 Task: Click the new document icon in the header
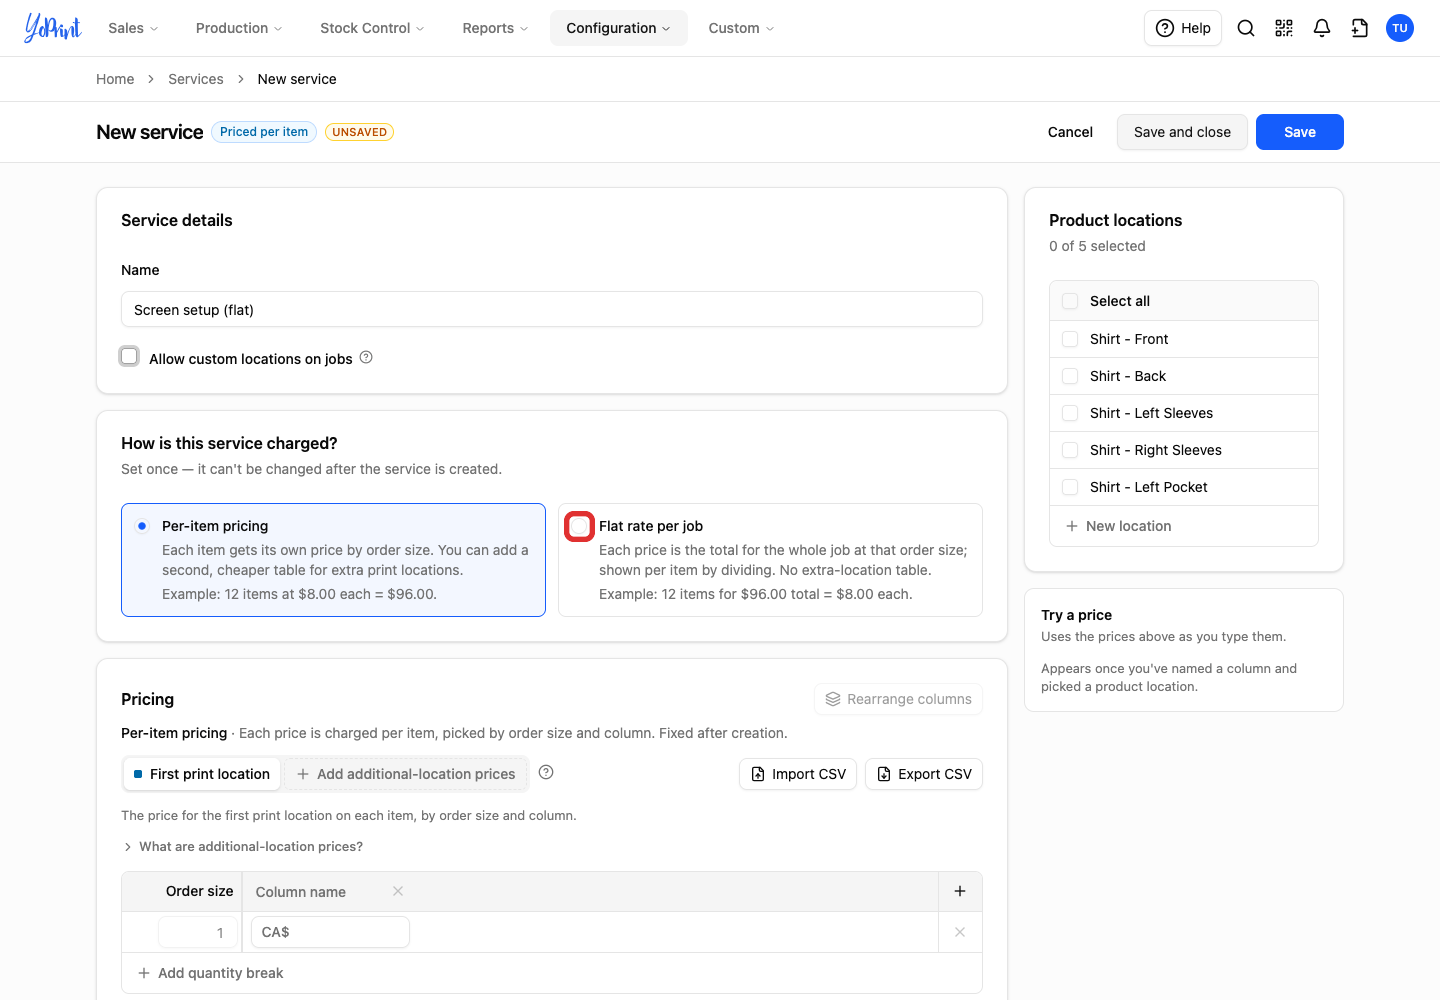point(1360,28)
